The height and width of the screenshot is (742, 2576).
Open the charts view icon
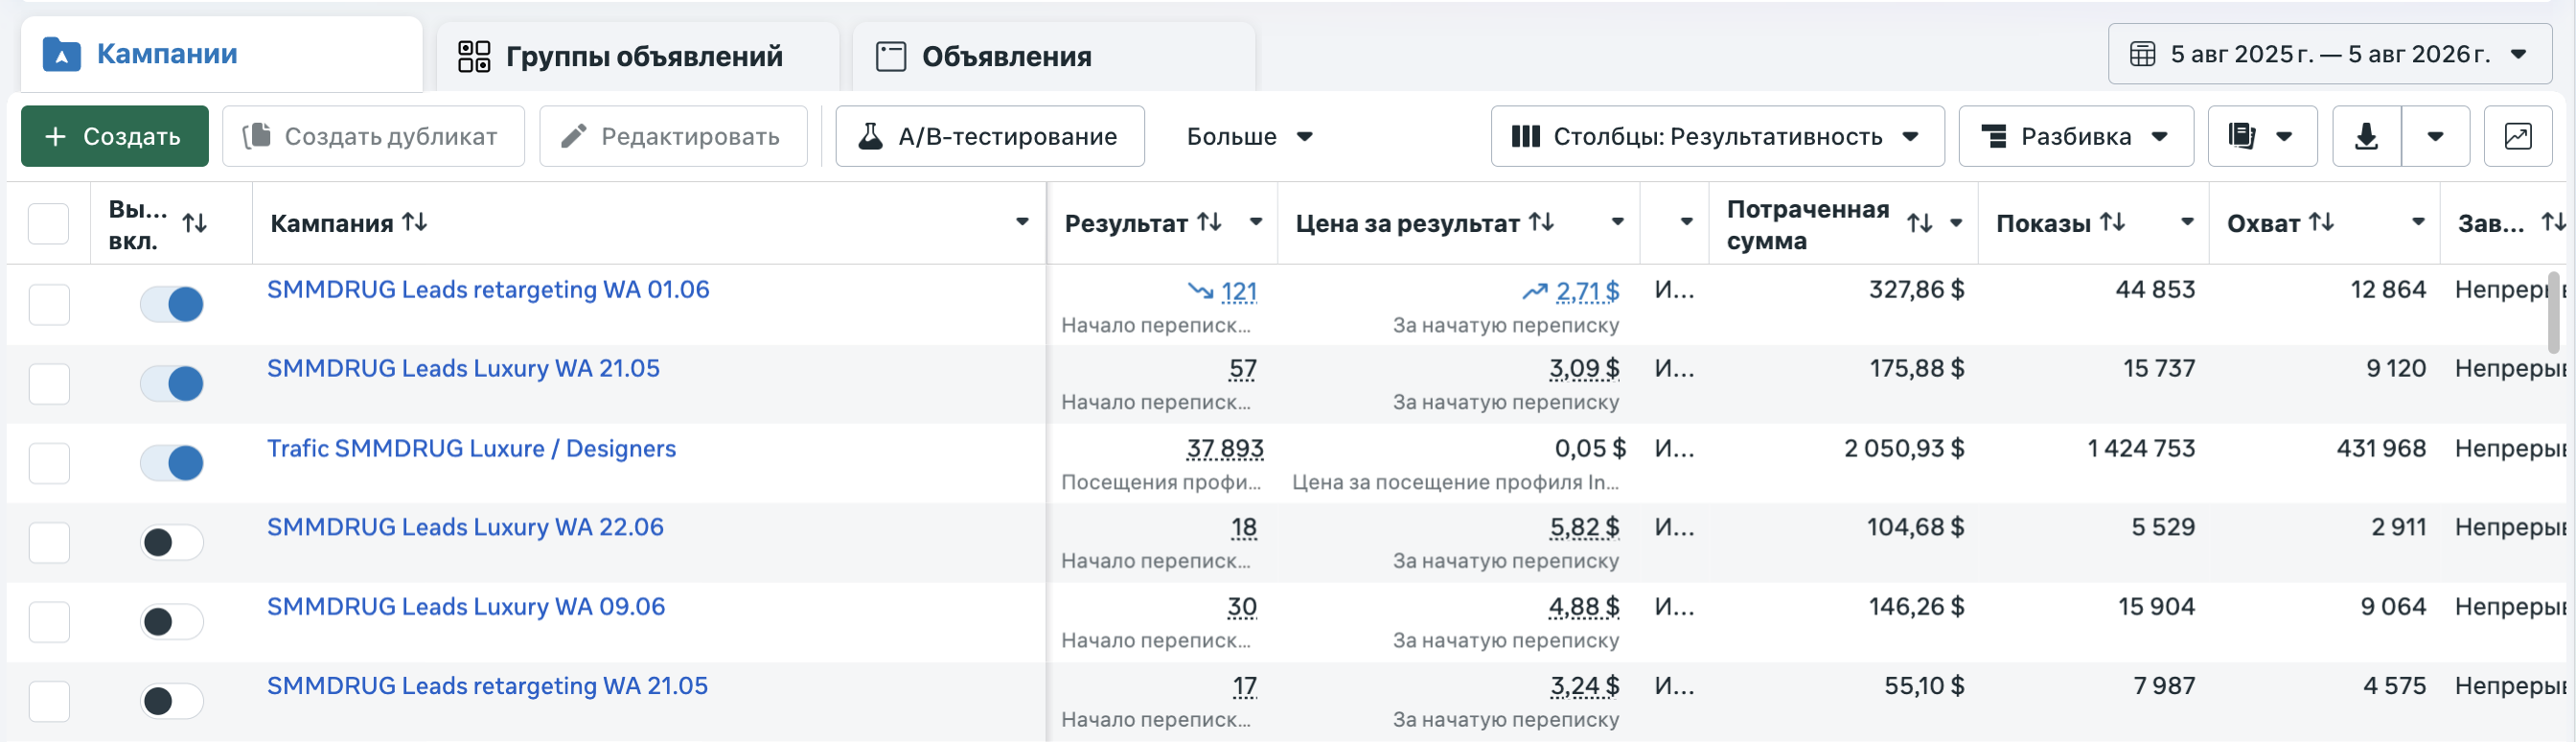[2517, 136]
